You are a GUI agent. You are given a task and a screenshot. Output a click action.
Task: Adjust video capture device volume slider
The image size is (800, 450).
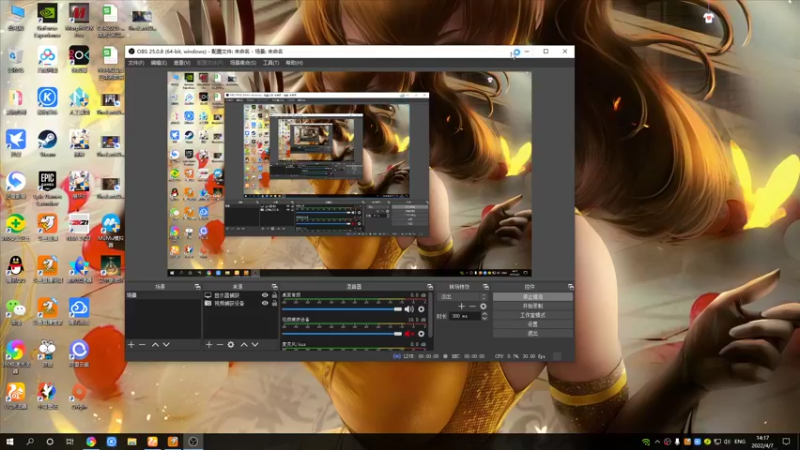tap(342, 334)
